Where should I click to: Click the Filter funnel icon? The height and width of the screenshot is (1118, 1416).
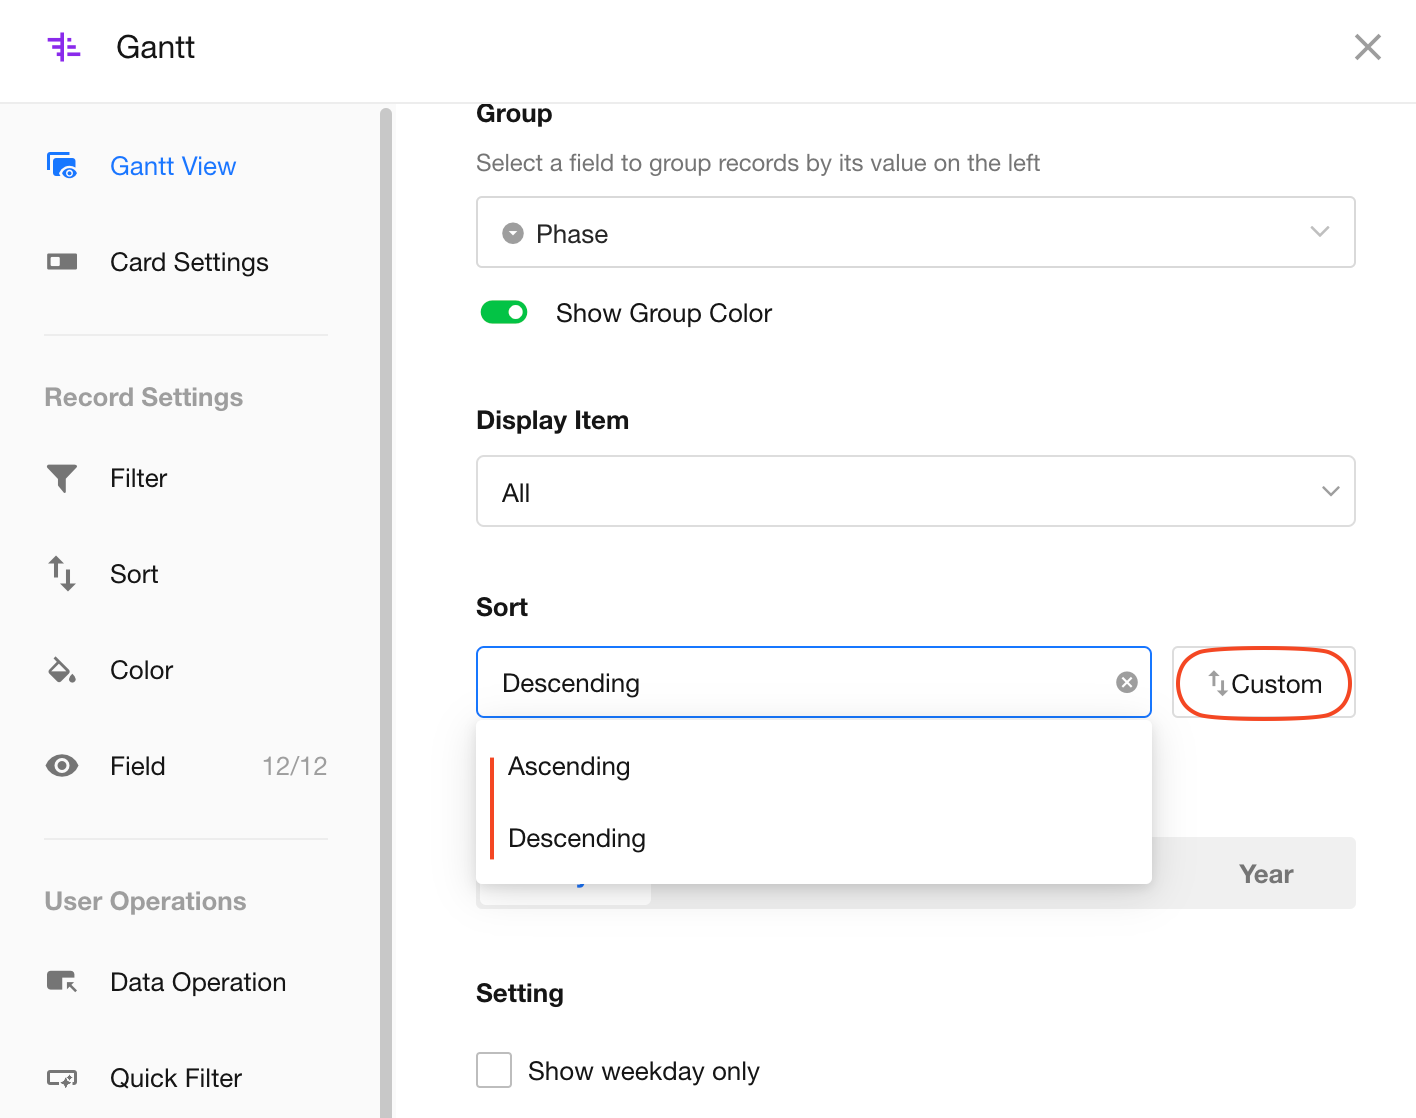[62, 478]
